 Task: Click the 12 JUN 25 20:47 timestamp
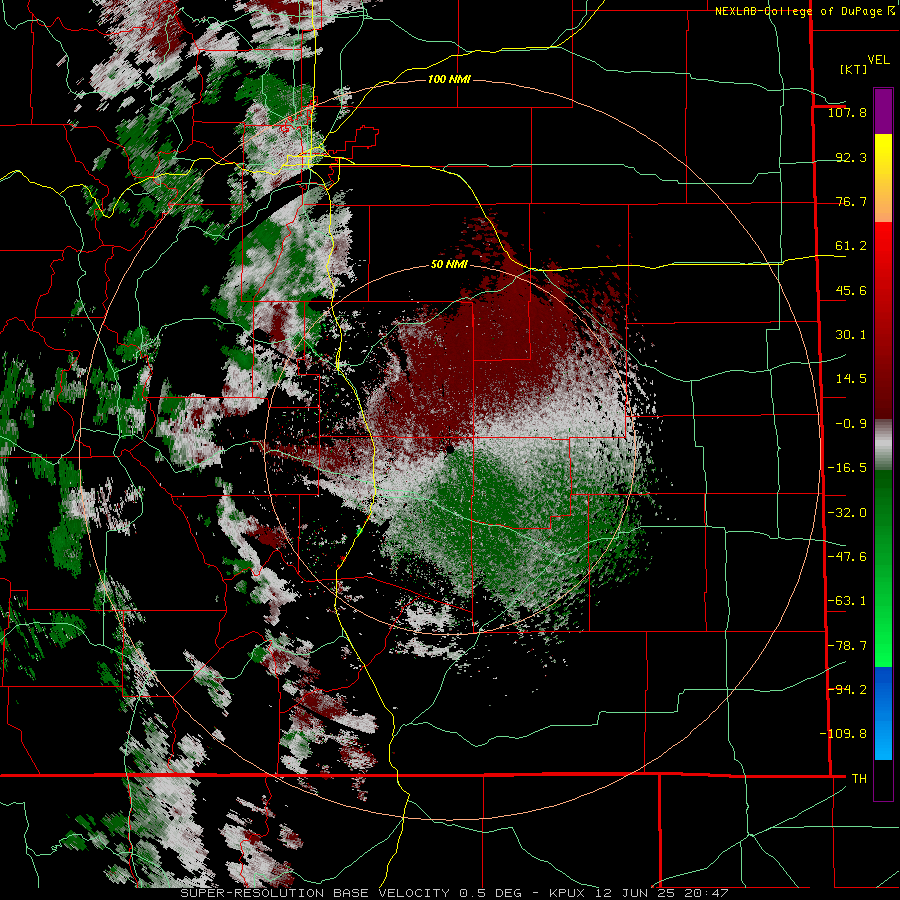click(x=663, y=893)
